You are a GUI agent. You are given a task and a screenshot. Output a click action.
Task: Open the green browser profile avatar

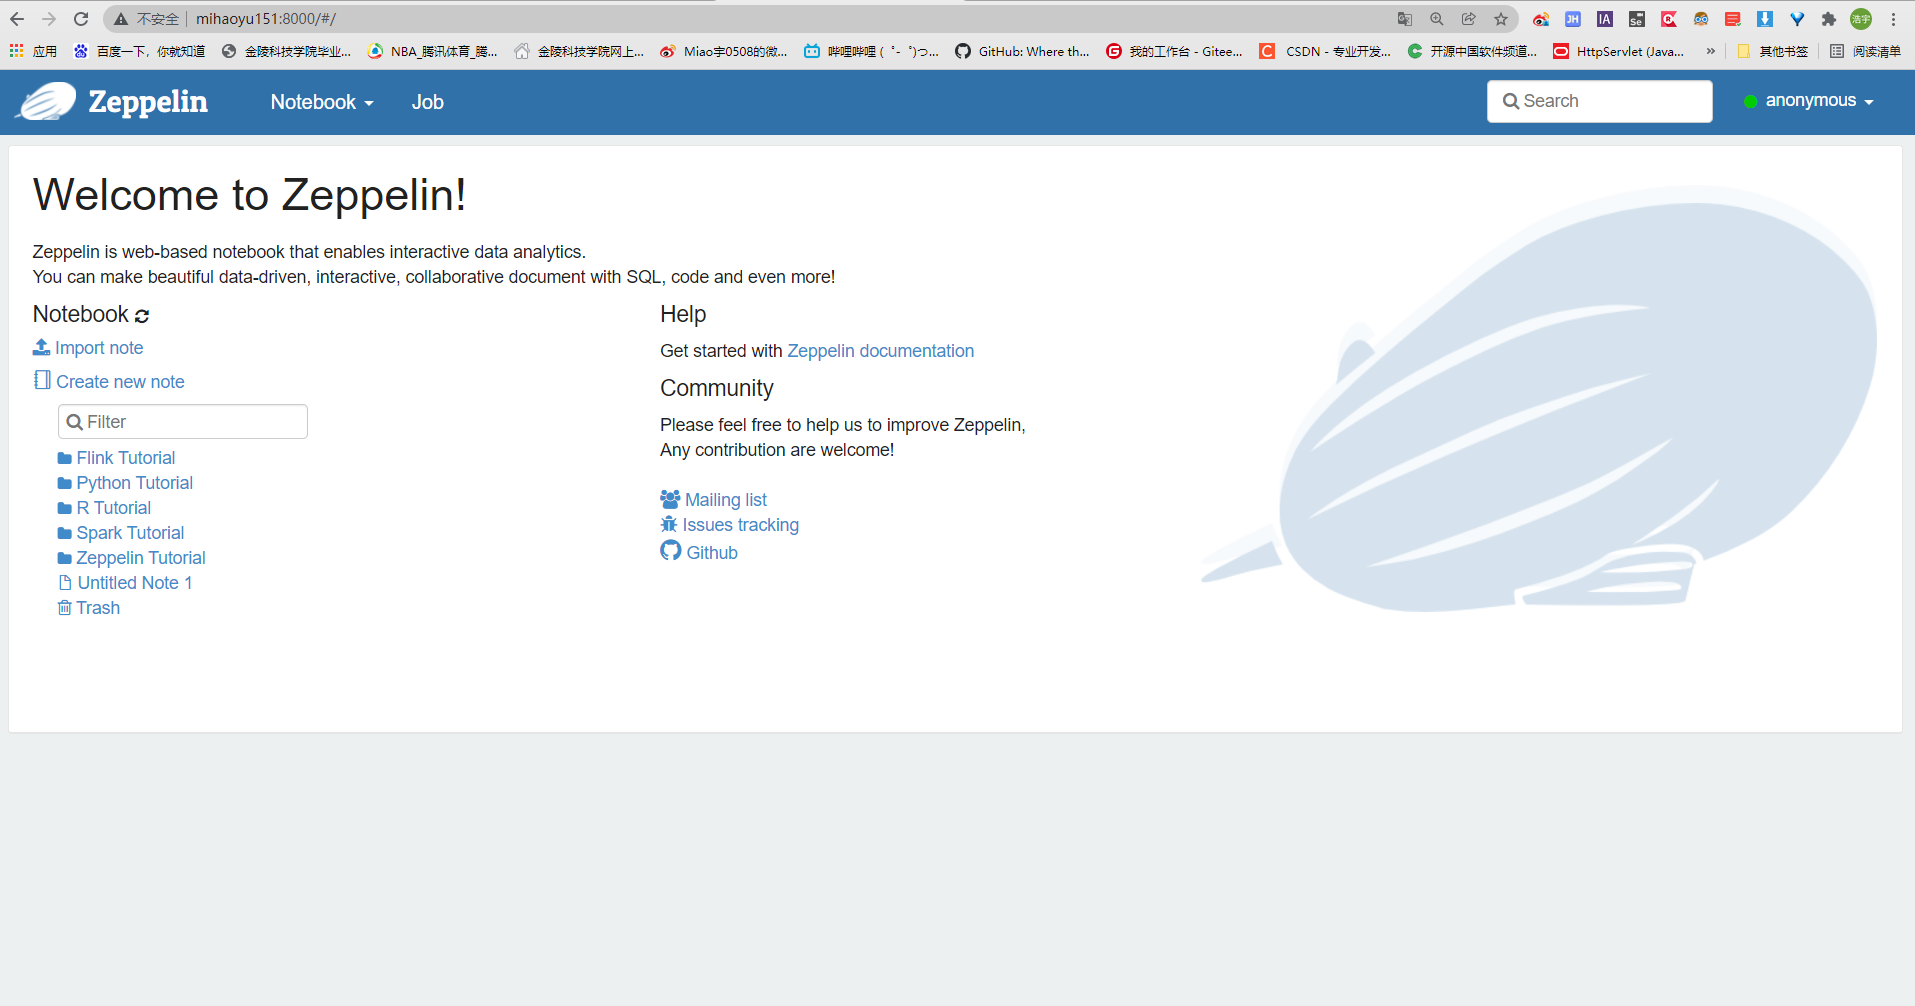pyautogui.click(x=1861, y=19)
